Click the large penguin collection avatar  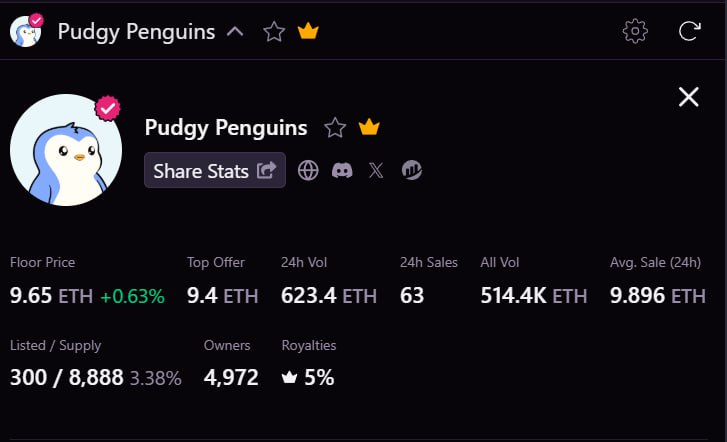tap(66, 150)
